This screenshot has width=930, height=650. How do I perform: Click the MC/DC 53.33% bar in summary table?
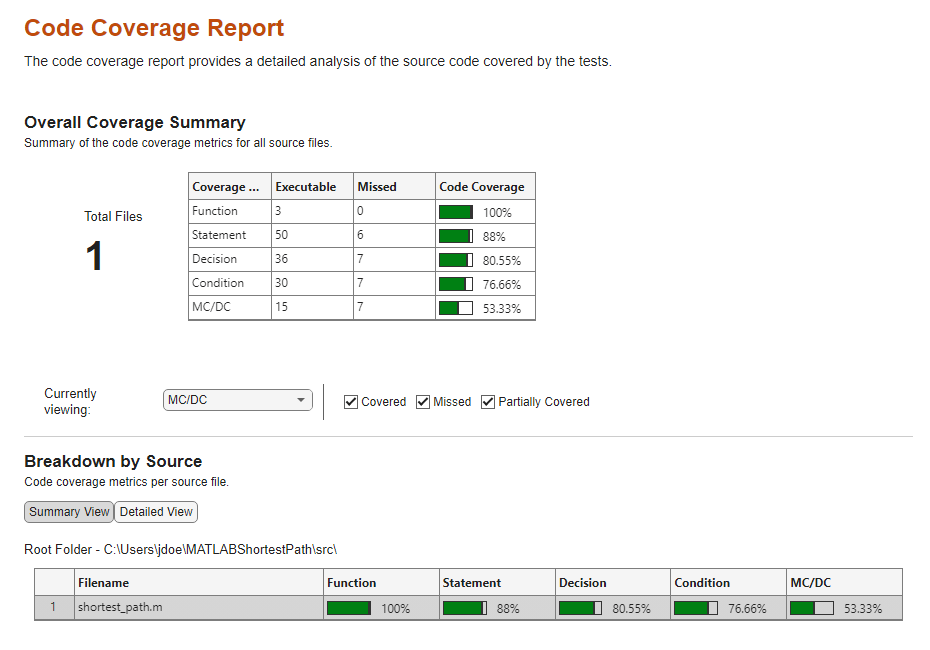pos(456,308)
